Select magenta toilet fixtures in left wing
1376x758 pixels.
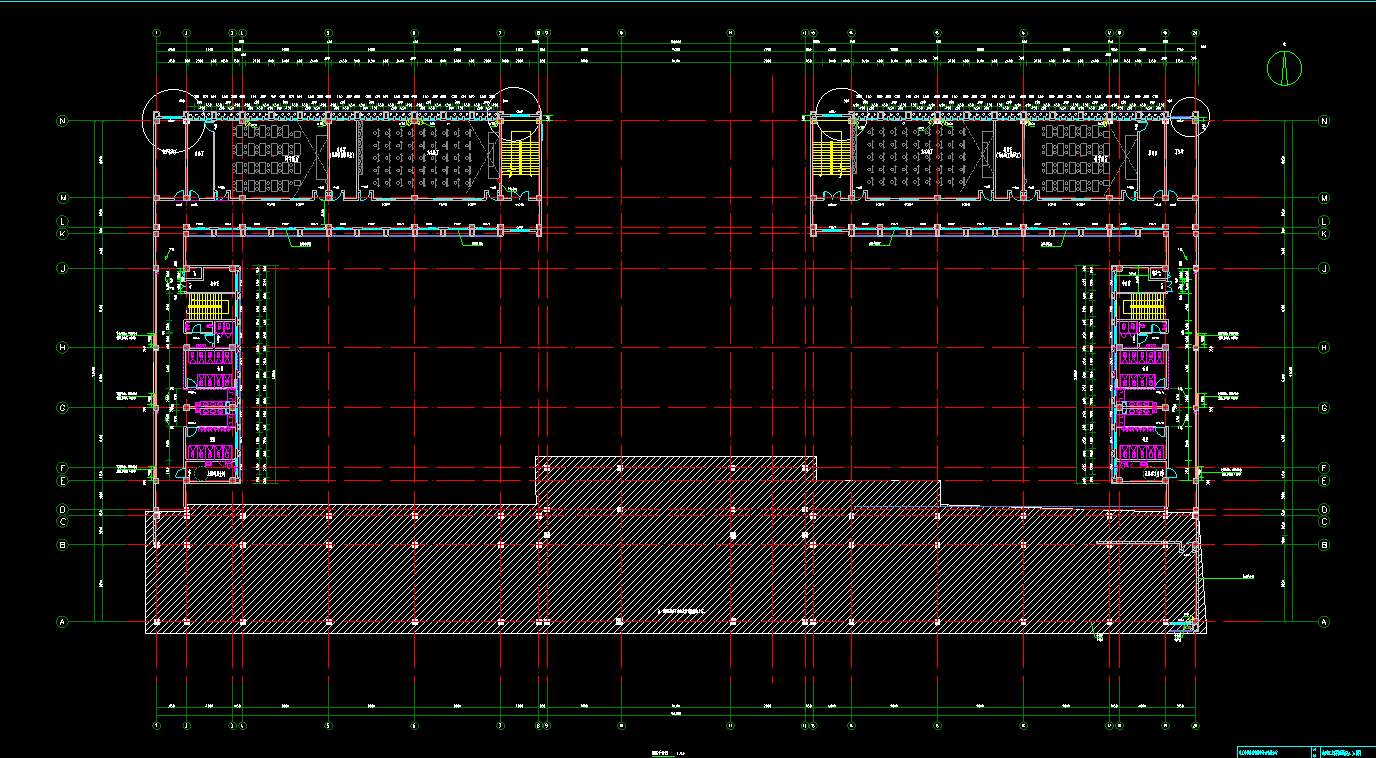[213, 380]
